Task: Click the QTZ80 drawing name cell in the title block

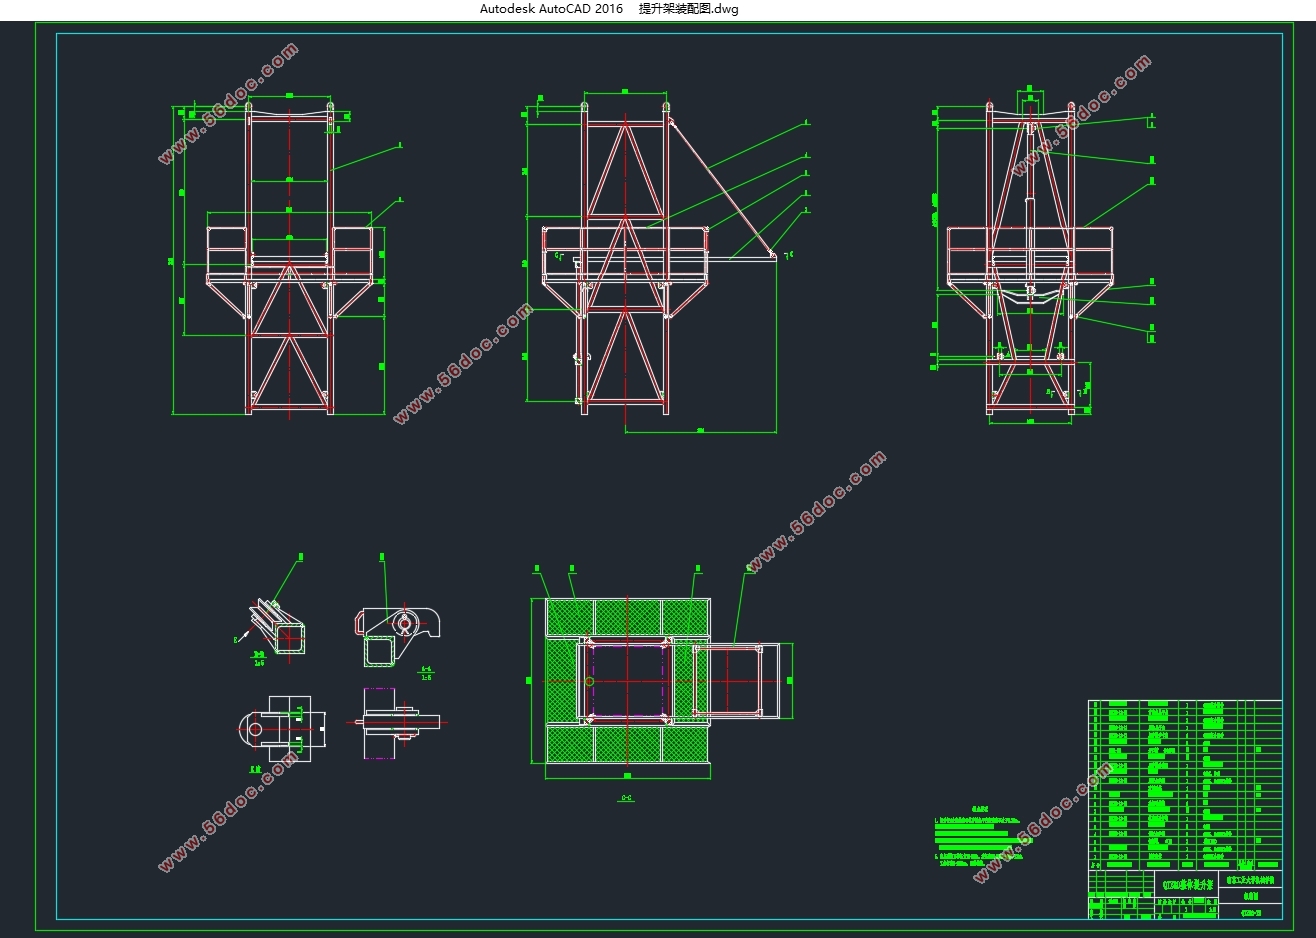Action: coord(1188,884)
